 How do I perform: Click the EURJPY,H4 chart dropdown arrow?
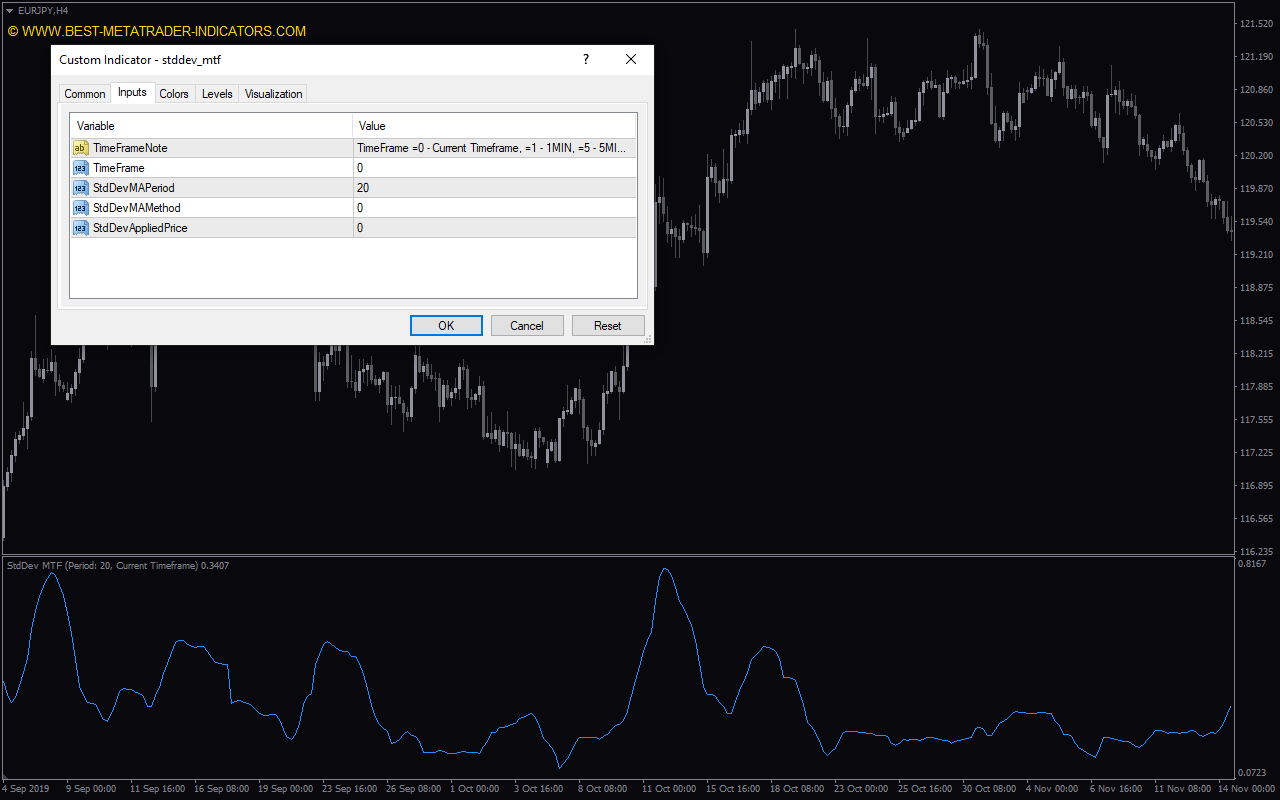9,10
